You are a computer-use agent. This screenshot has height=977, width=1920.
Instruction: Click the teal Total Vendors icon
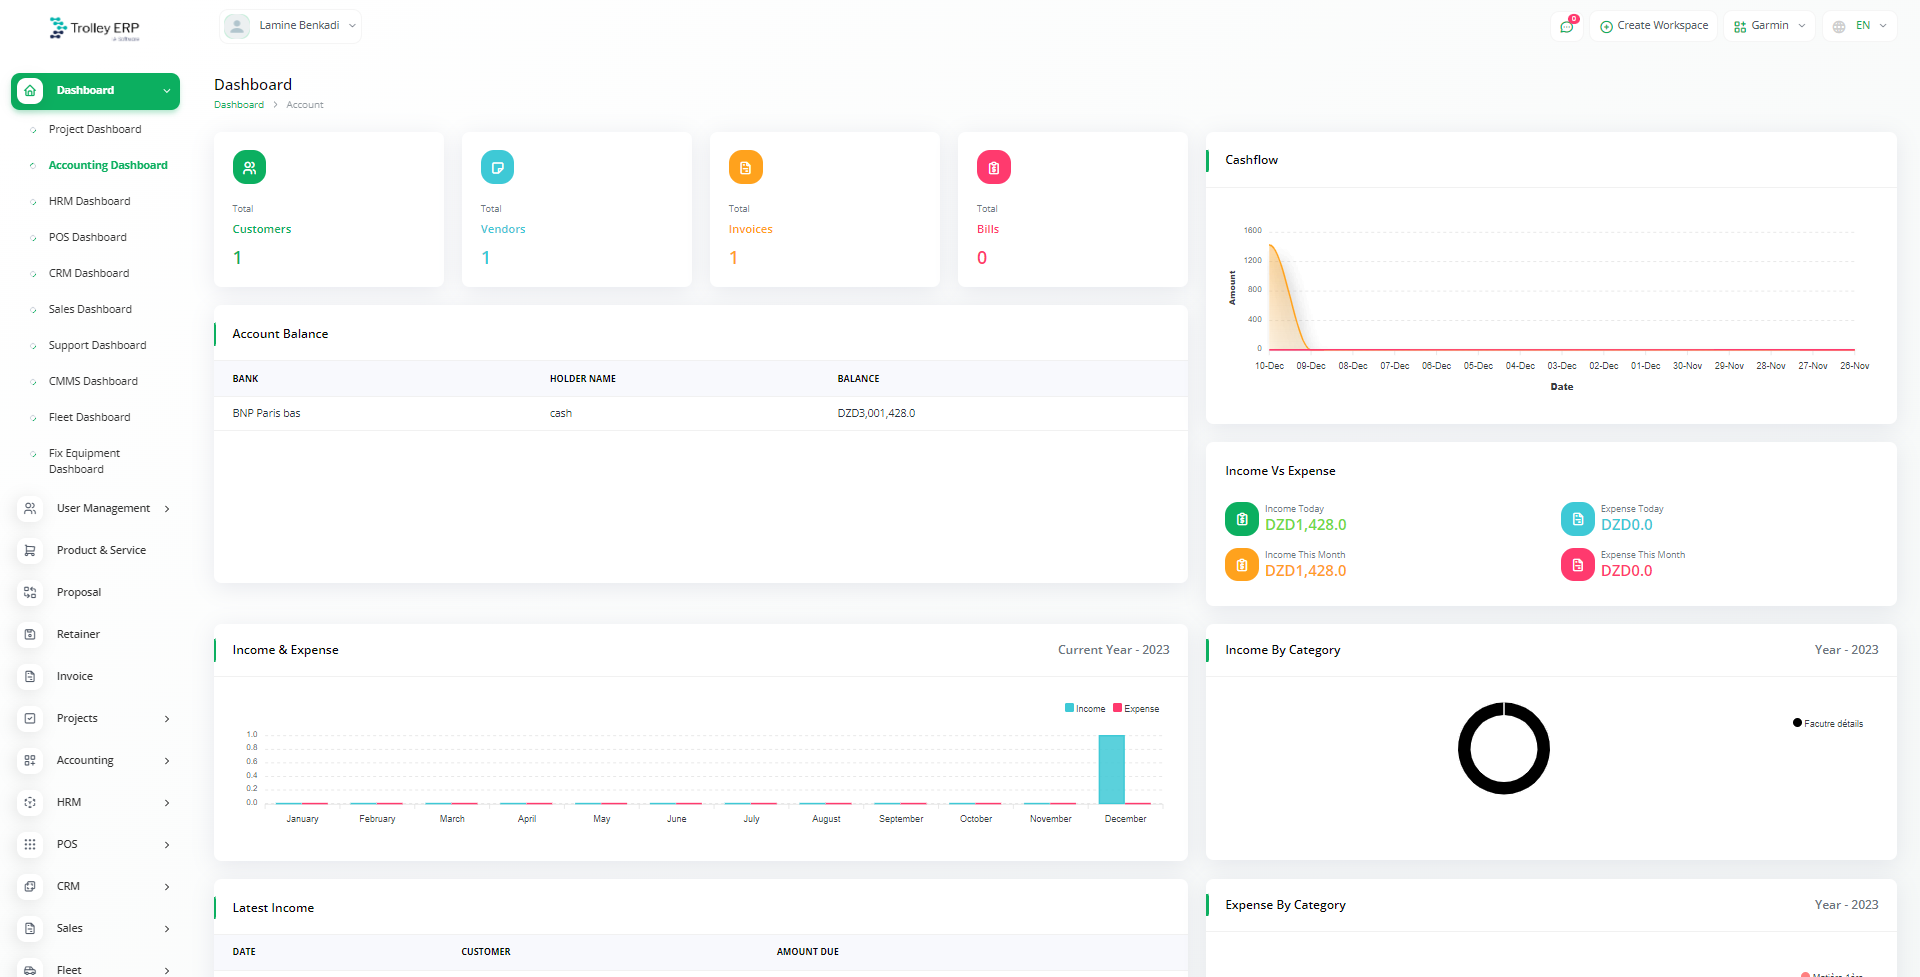[x=497, y=167]
